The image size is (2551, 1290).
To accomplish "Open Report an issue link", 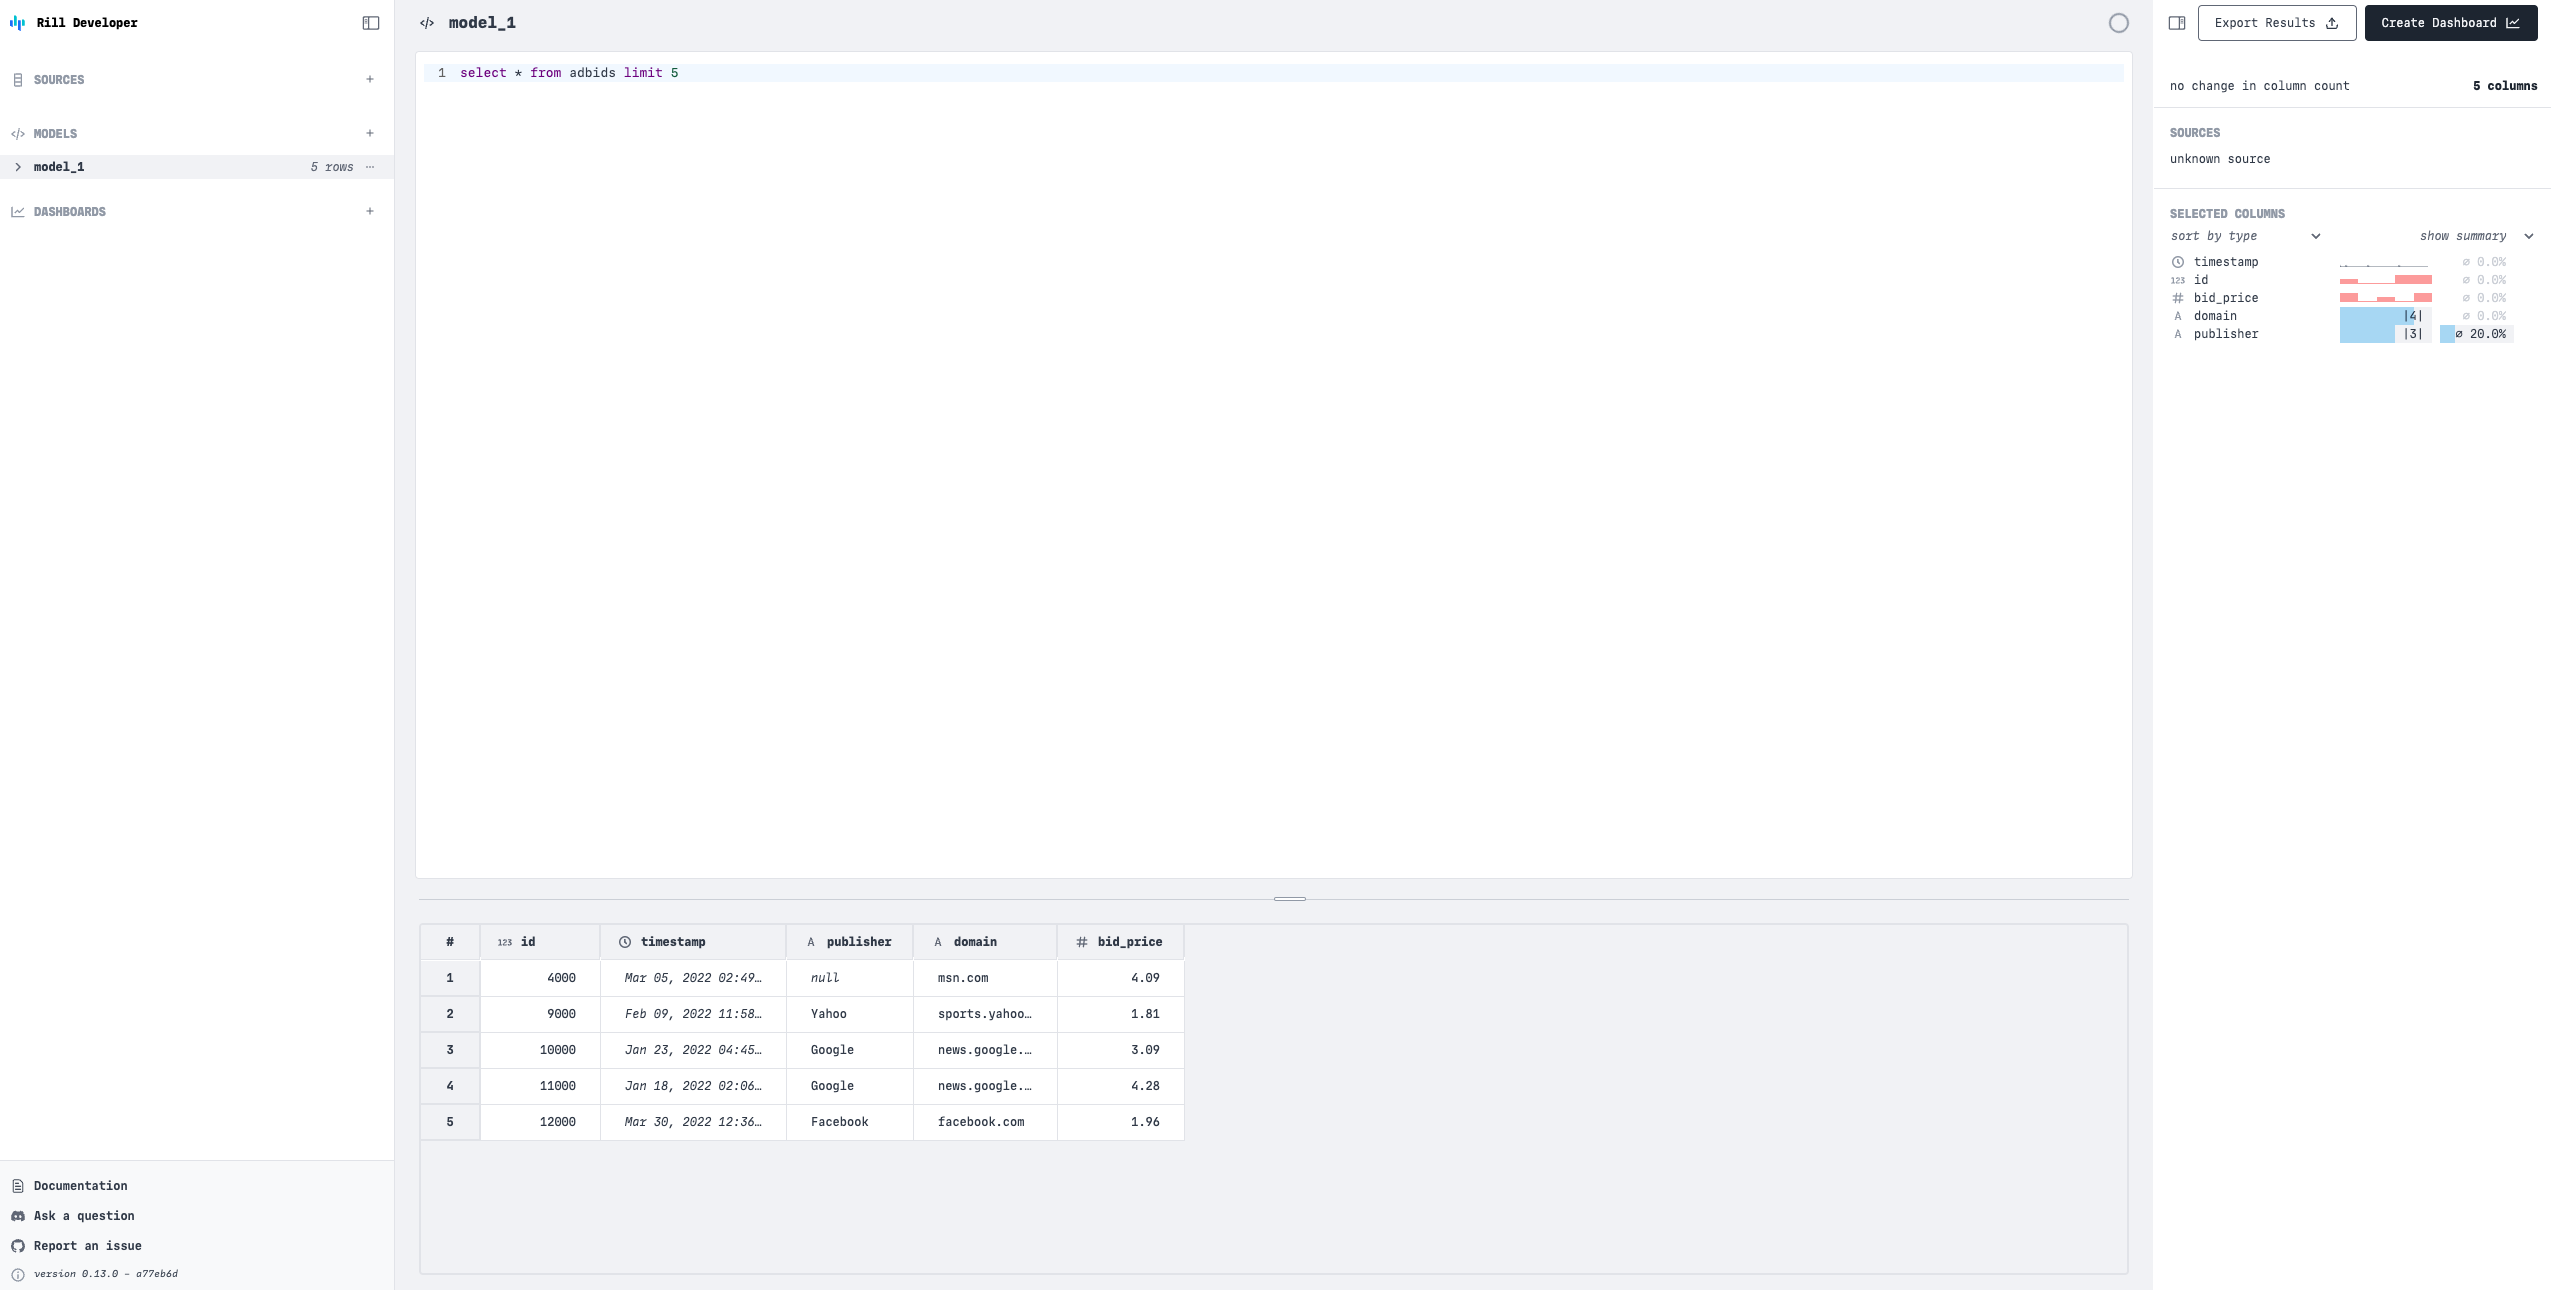I will tap(87, 1246).
